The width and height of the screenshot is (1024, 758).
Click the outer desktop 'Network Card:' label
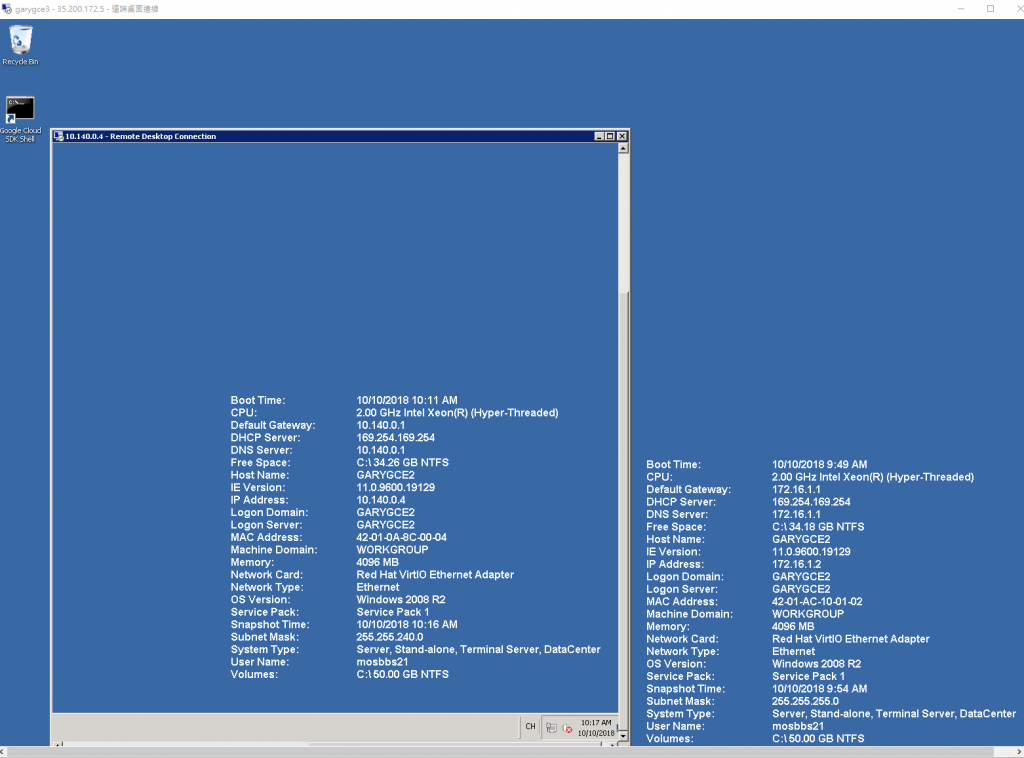pos(682,639)
